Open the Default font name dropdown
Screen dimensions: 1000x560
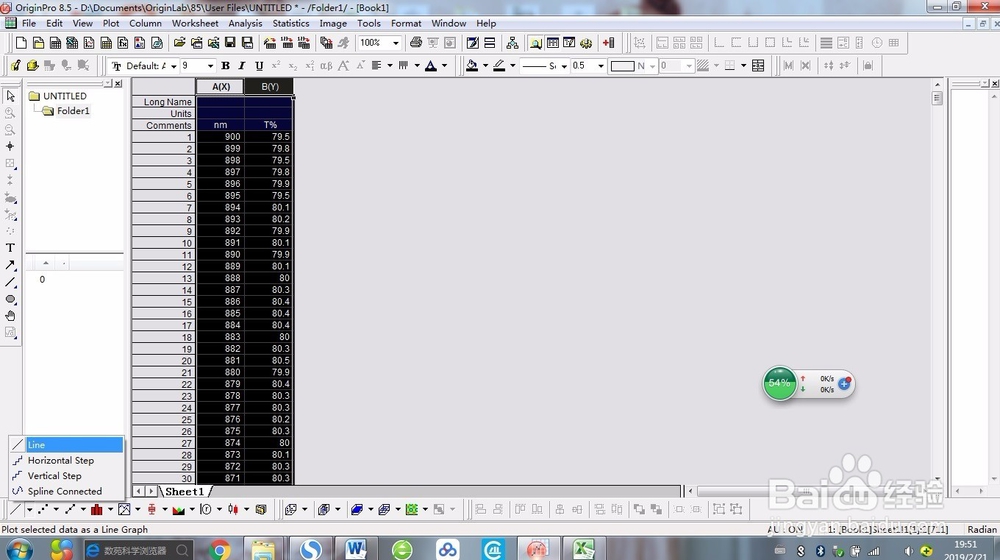click(x=173, y=66)
